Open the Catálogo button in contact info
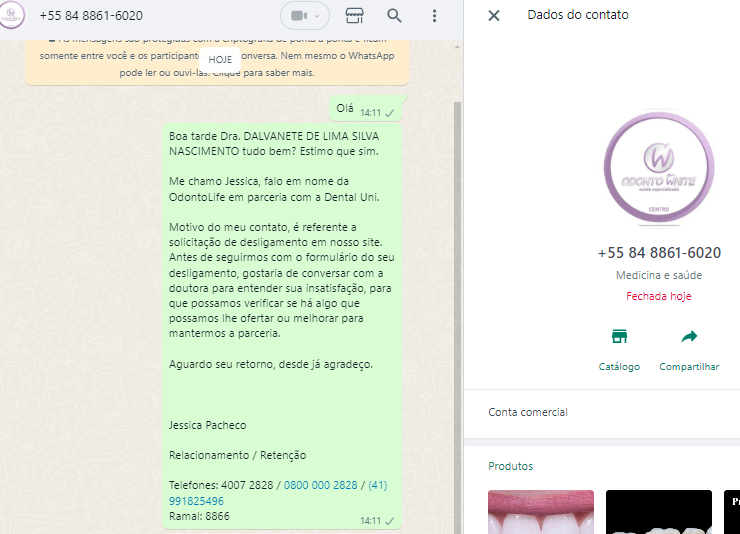 619,350
